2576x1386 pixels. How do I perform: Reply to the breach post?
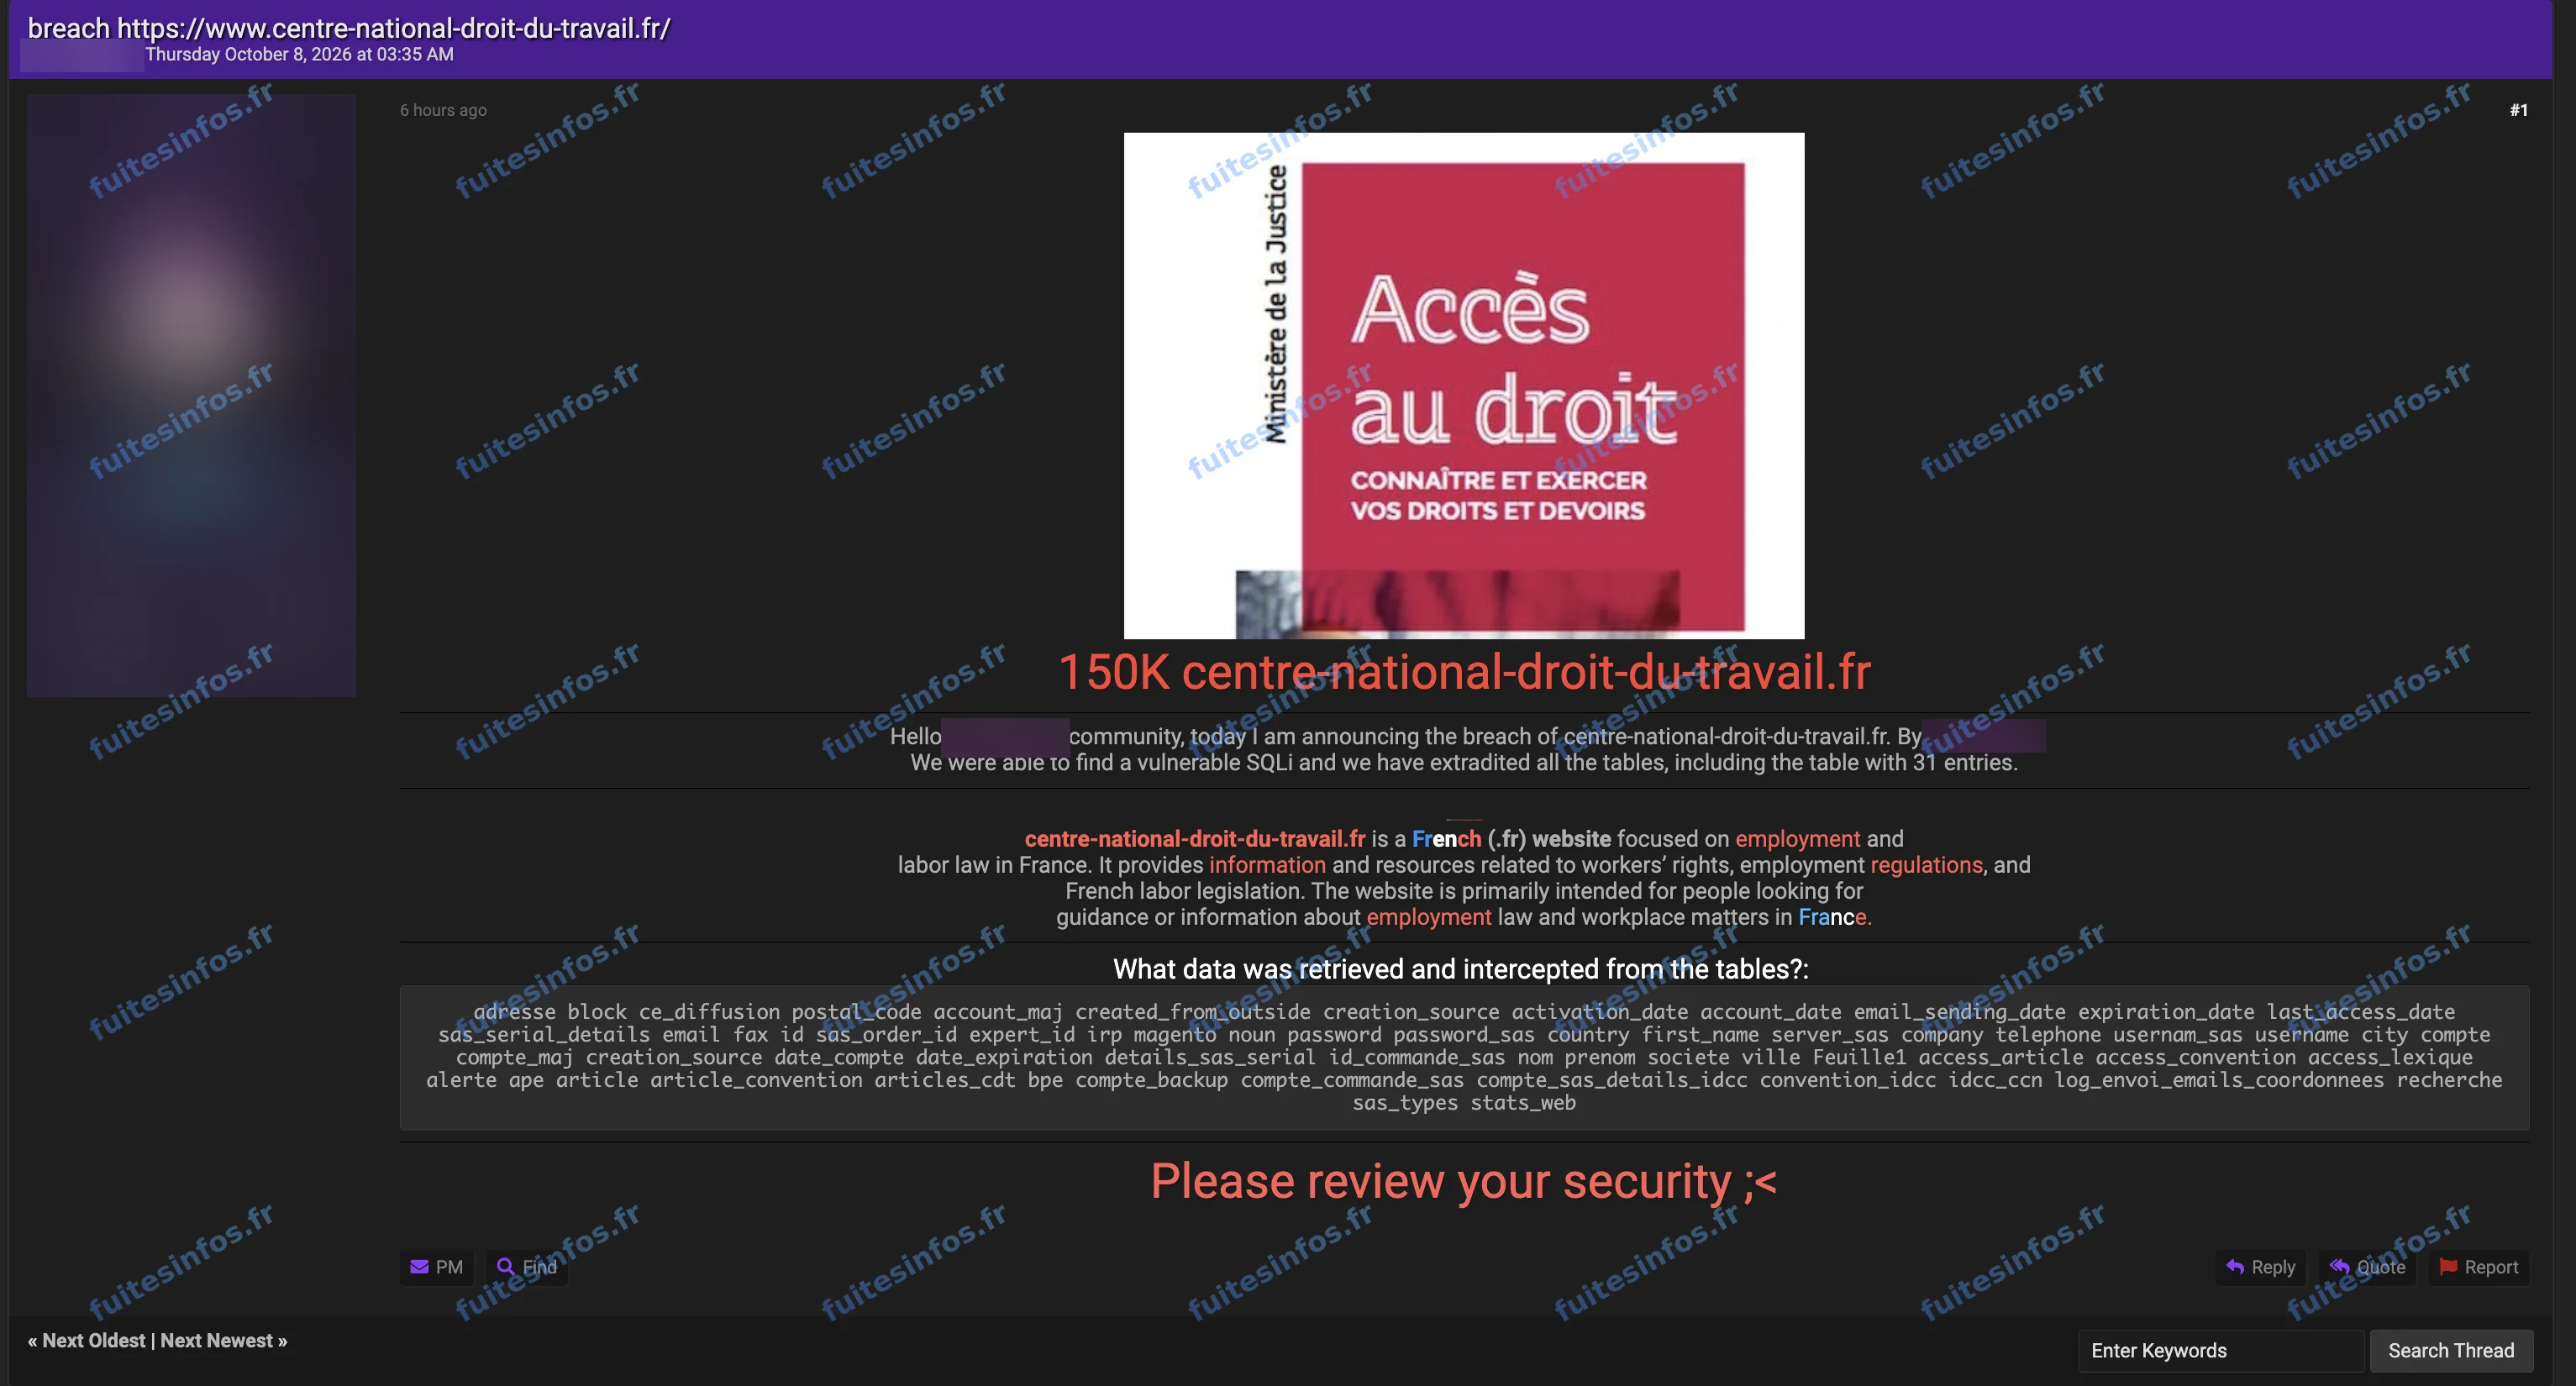point(2261,1267)
